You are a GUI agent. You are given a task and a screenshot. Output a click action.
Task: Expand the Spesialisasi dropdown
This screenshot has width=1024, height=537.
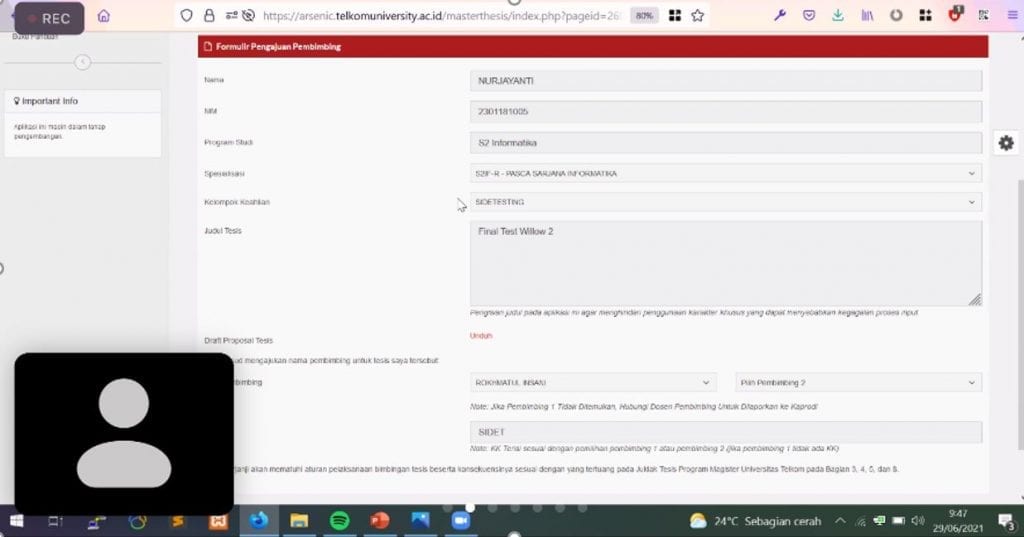(725, 173)
